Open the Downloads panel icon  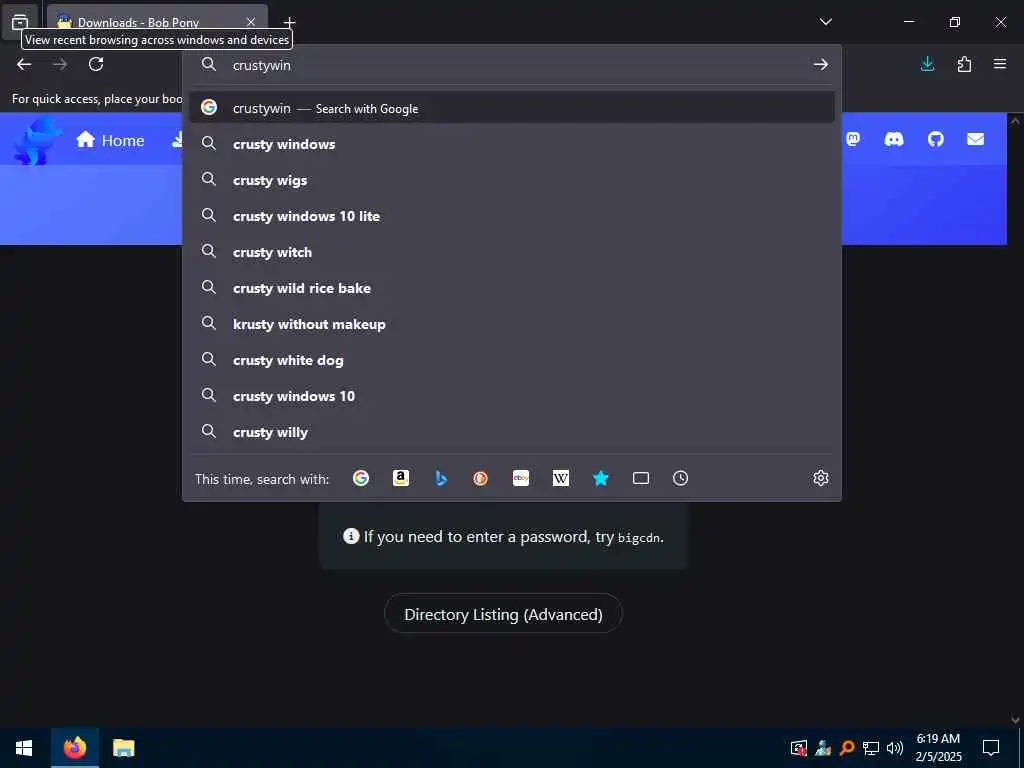point(927,64)
